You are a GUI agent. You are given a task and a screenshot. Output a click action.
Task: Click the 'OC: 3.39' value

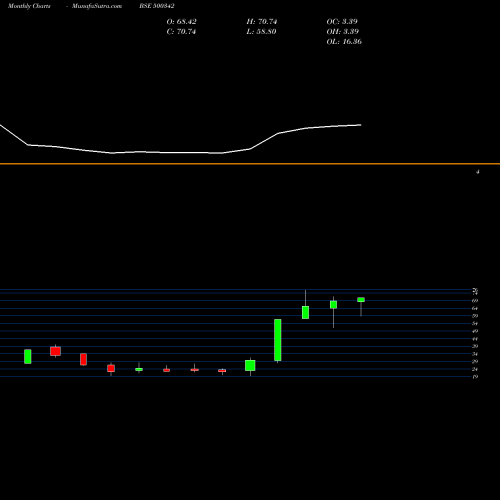coord(342,22)
